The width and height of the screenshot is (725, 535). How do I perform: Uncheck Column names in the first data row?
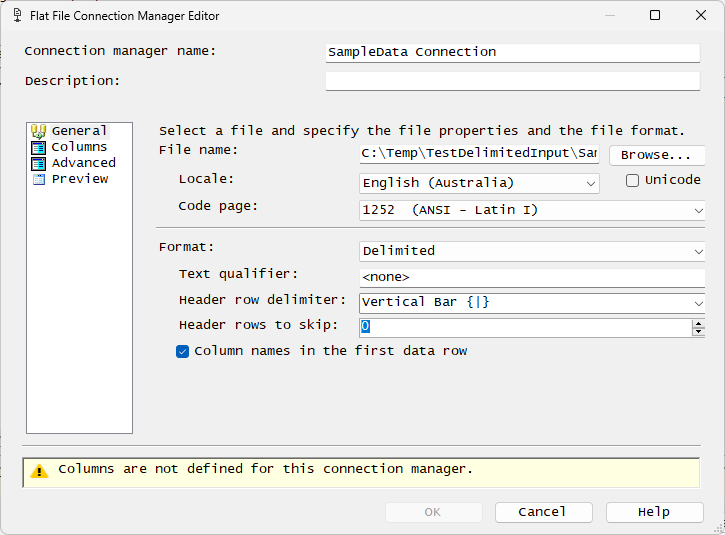[x=182, y=351]
